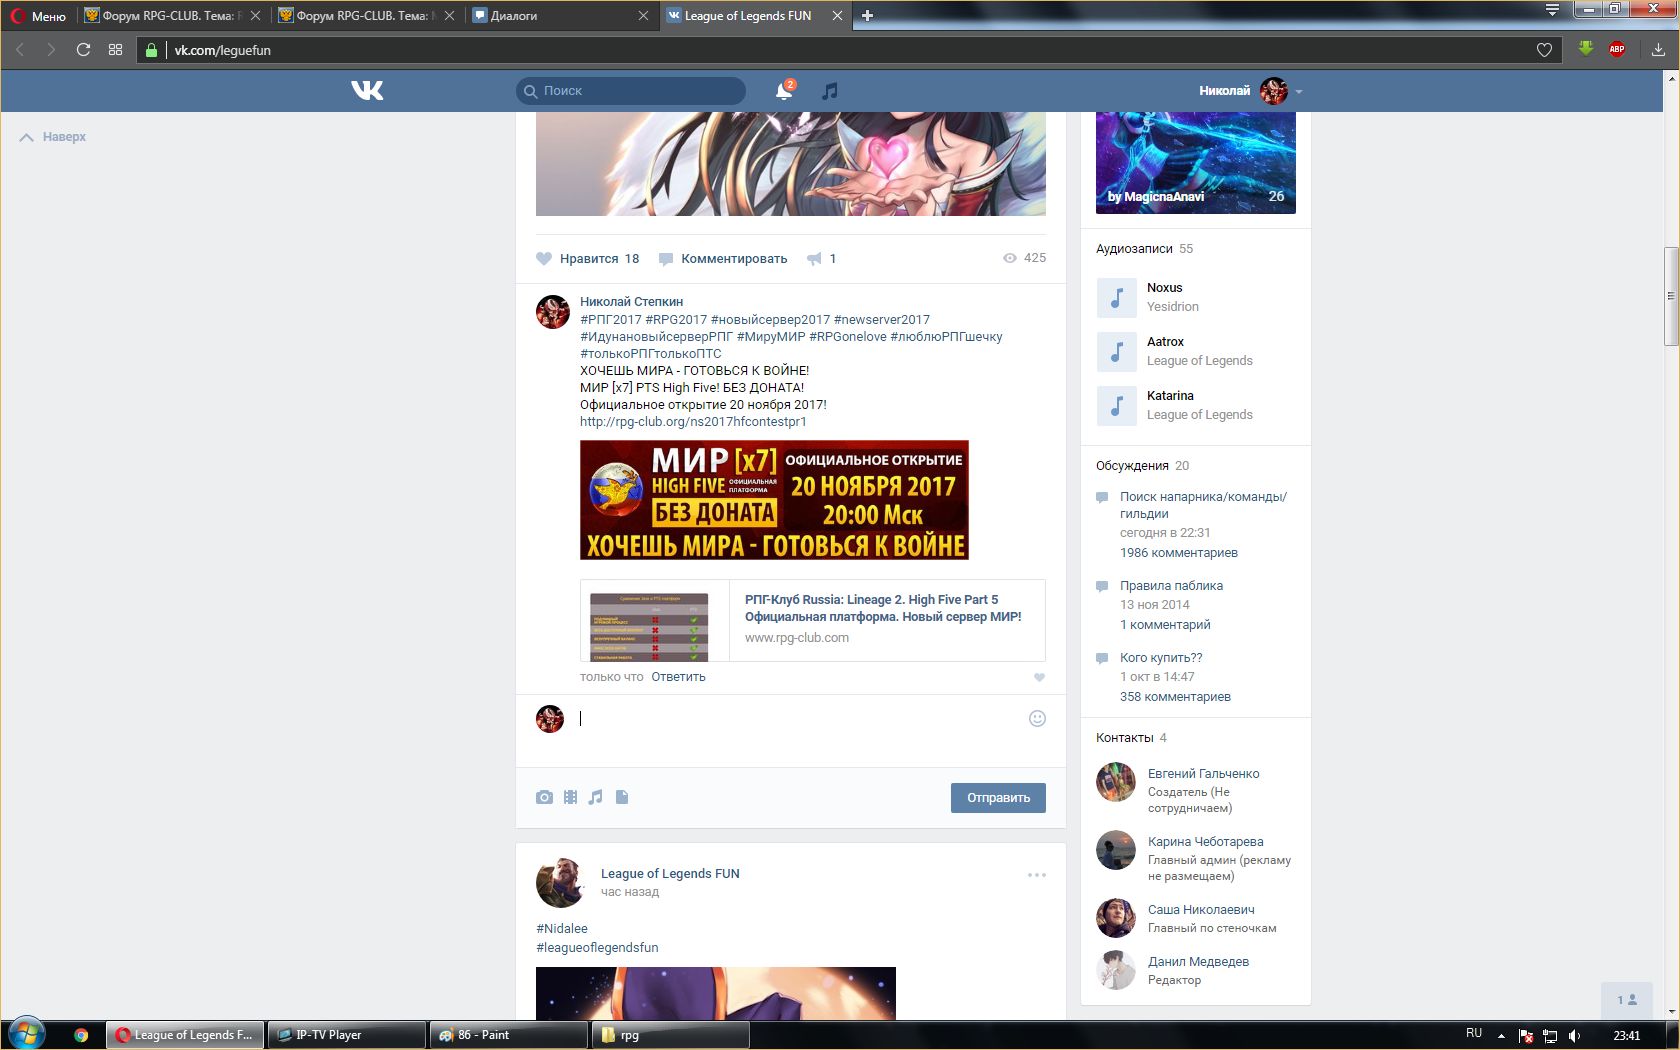Screen dimensions: 1680x1050
Task: Open the emoji picker in comment box
Action: click(1037, 718)
